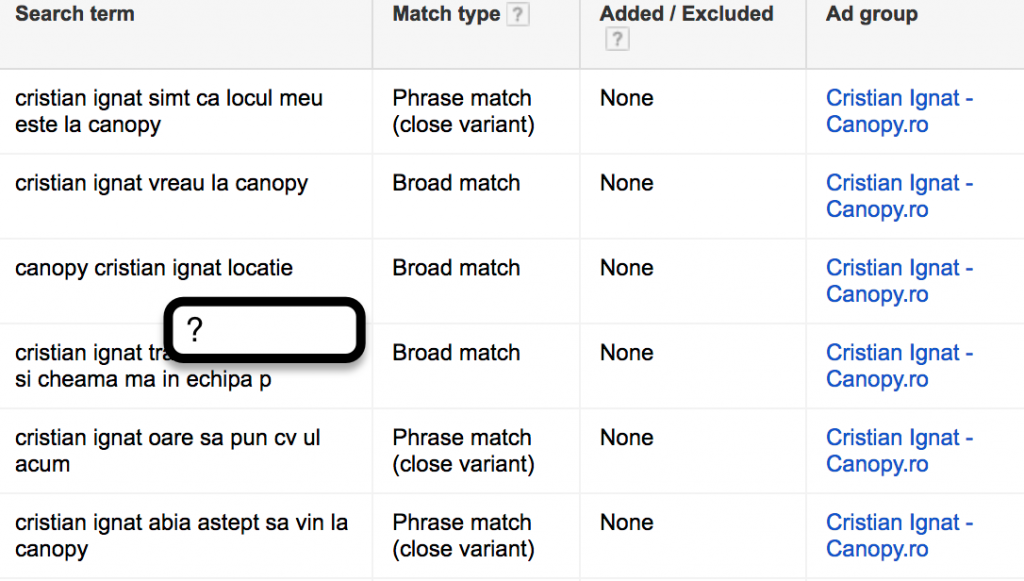Open ad group link in 'abia astept sa vin' row
This screenshot has height=581, width=1024.
[x=899, y=536]
